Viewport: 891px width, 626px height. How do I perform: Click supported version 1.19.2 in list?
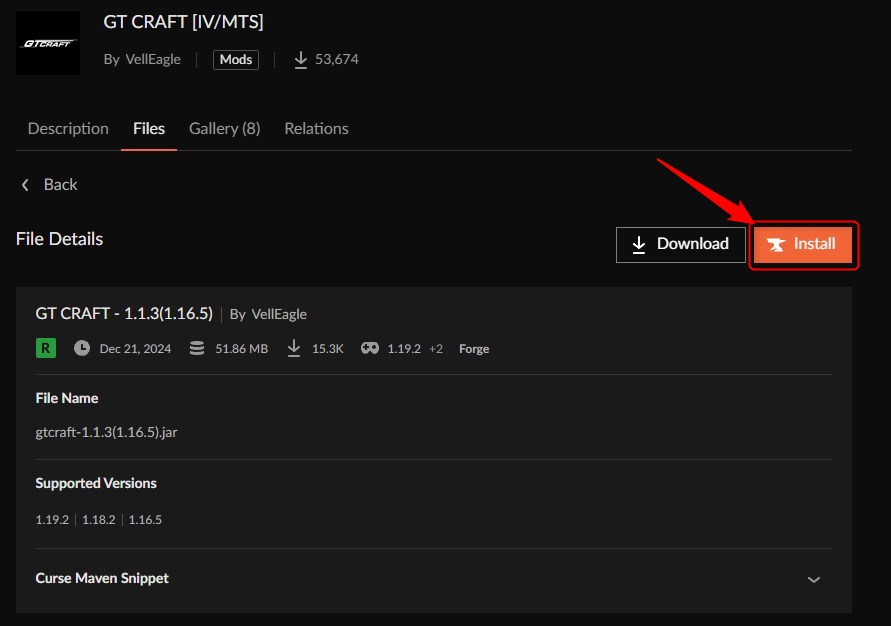[x=52, y=520]
